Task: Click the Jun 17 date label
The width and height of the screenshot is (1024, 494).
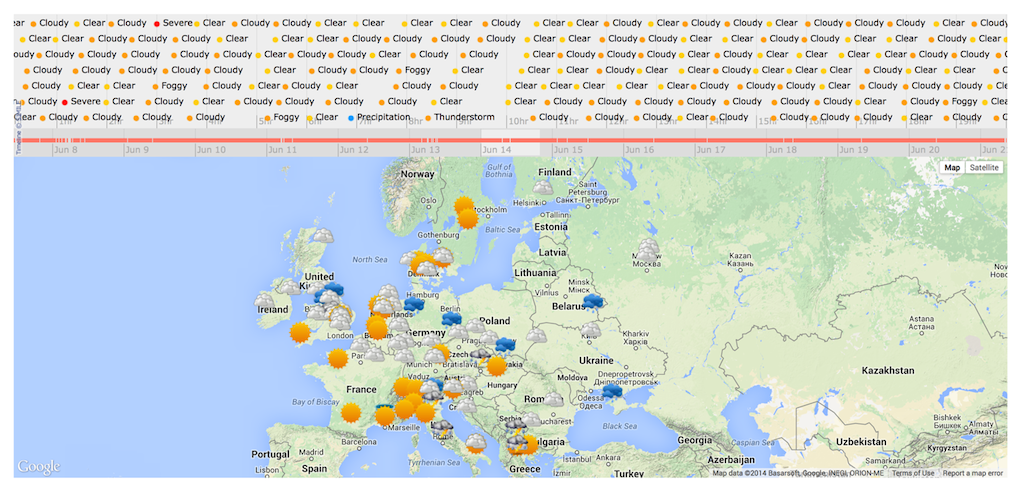Action: coord(710,150)
